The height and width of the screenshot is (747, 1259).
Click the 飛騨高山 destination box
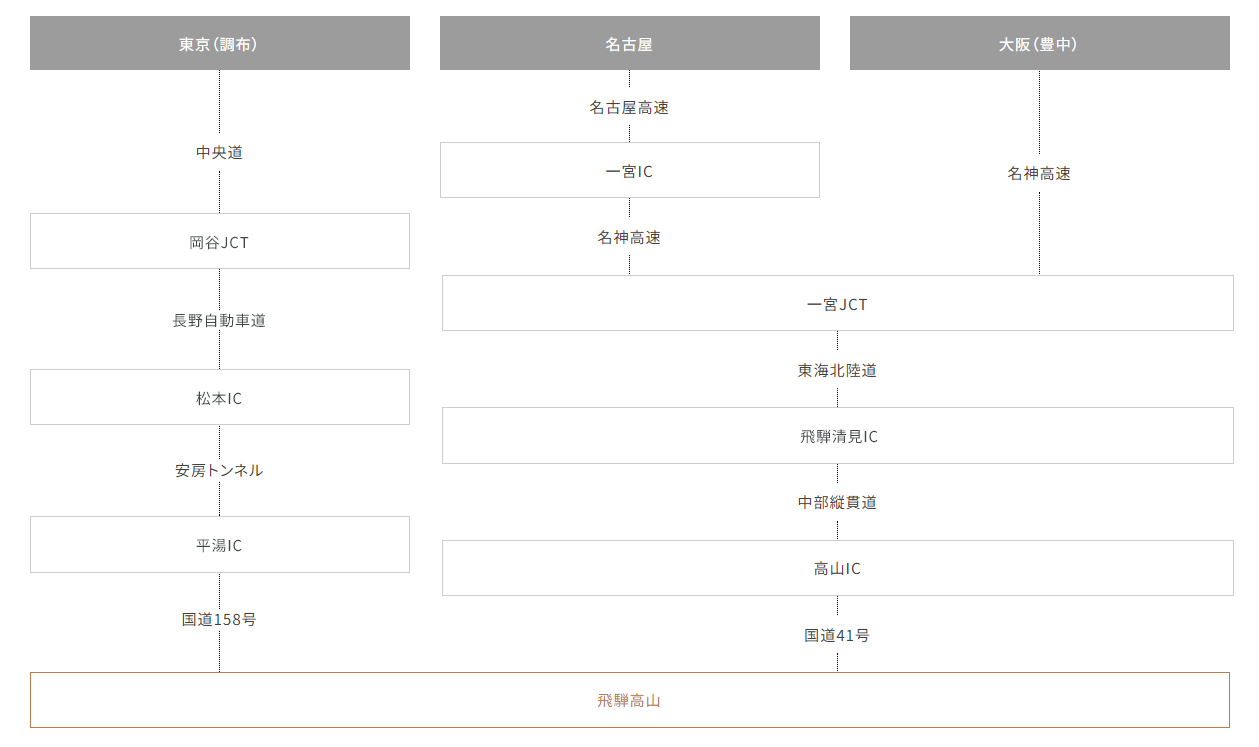coord(629,700)
